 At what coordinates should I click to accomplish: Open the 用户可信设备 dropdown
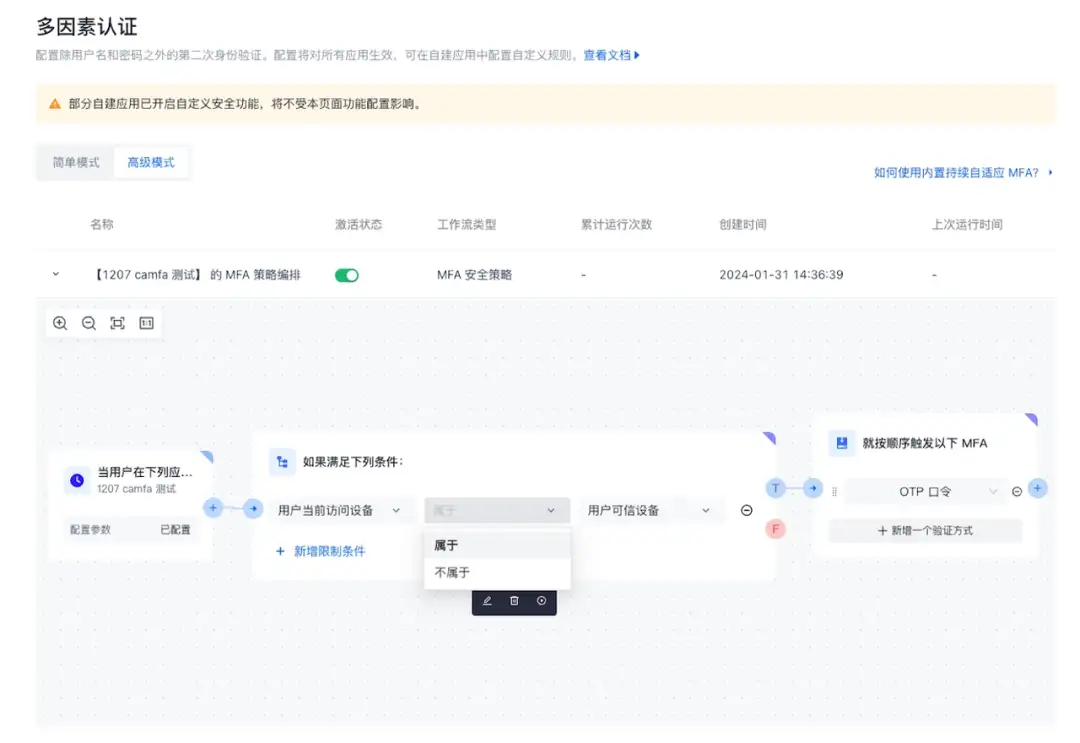[x=649, y=510]
